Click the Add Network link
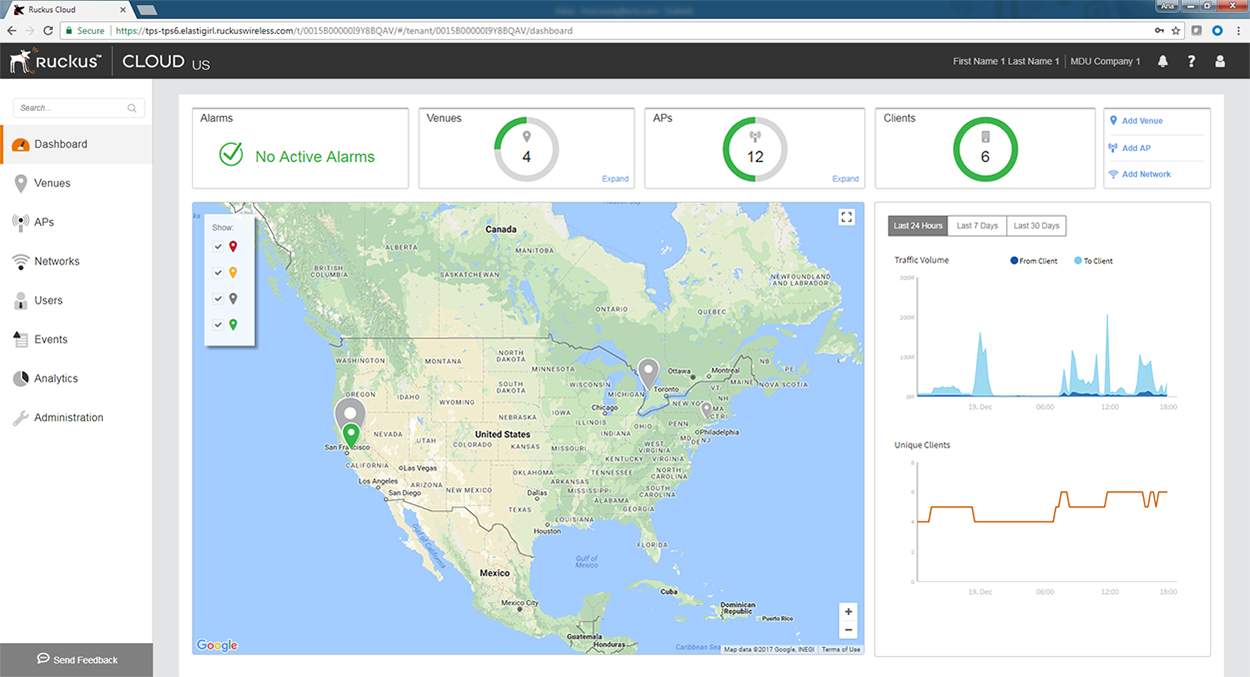Viewport: 1250px width, 677px height. (1145, 174)
